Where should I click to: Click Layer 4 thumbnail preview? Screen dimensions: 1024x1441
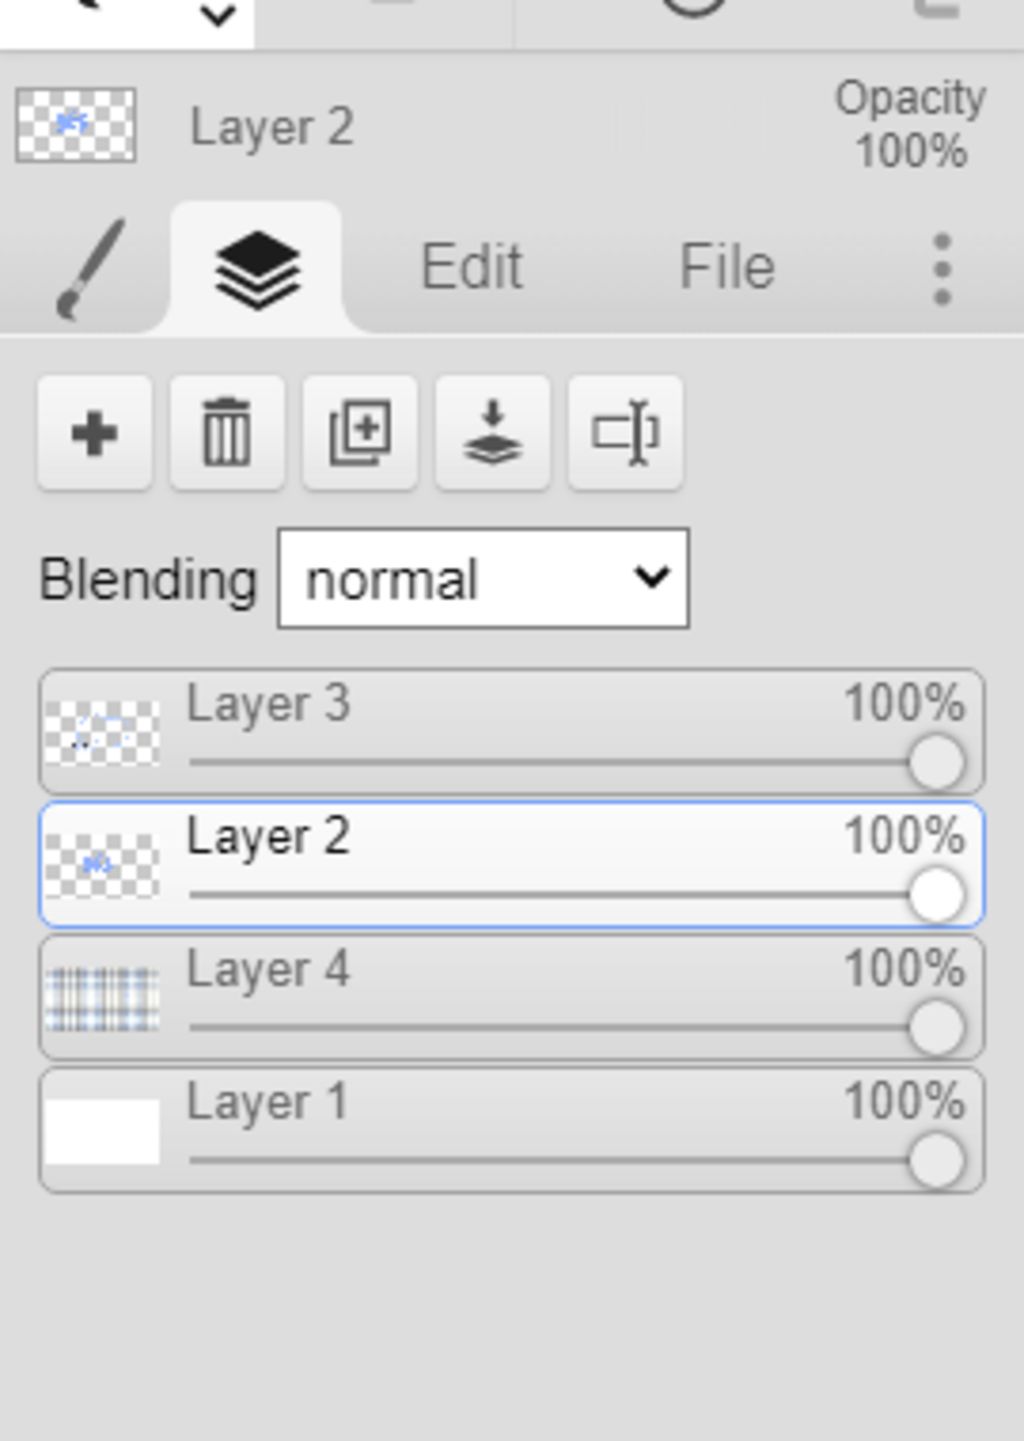(x=102, y=998)
